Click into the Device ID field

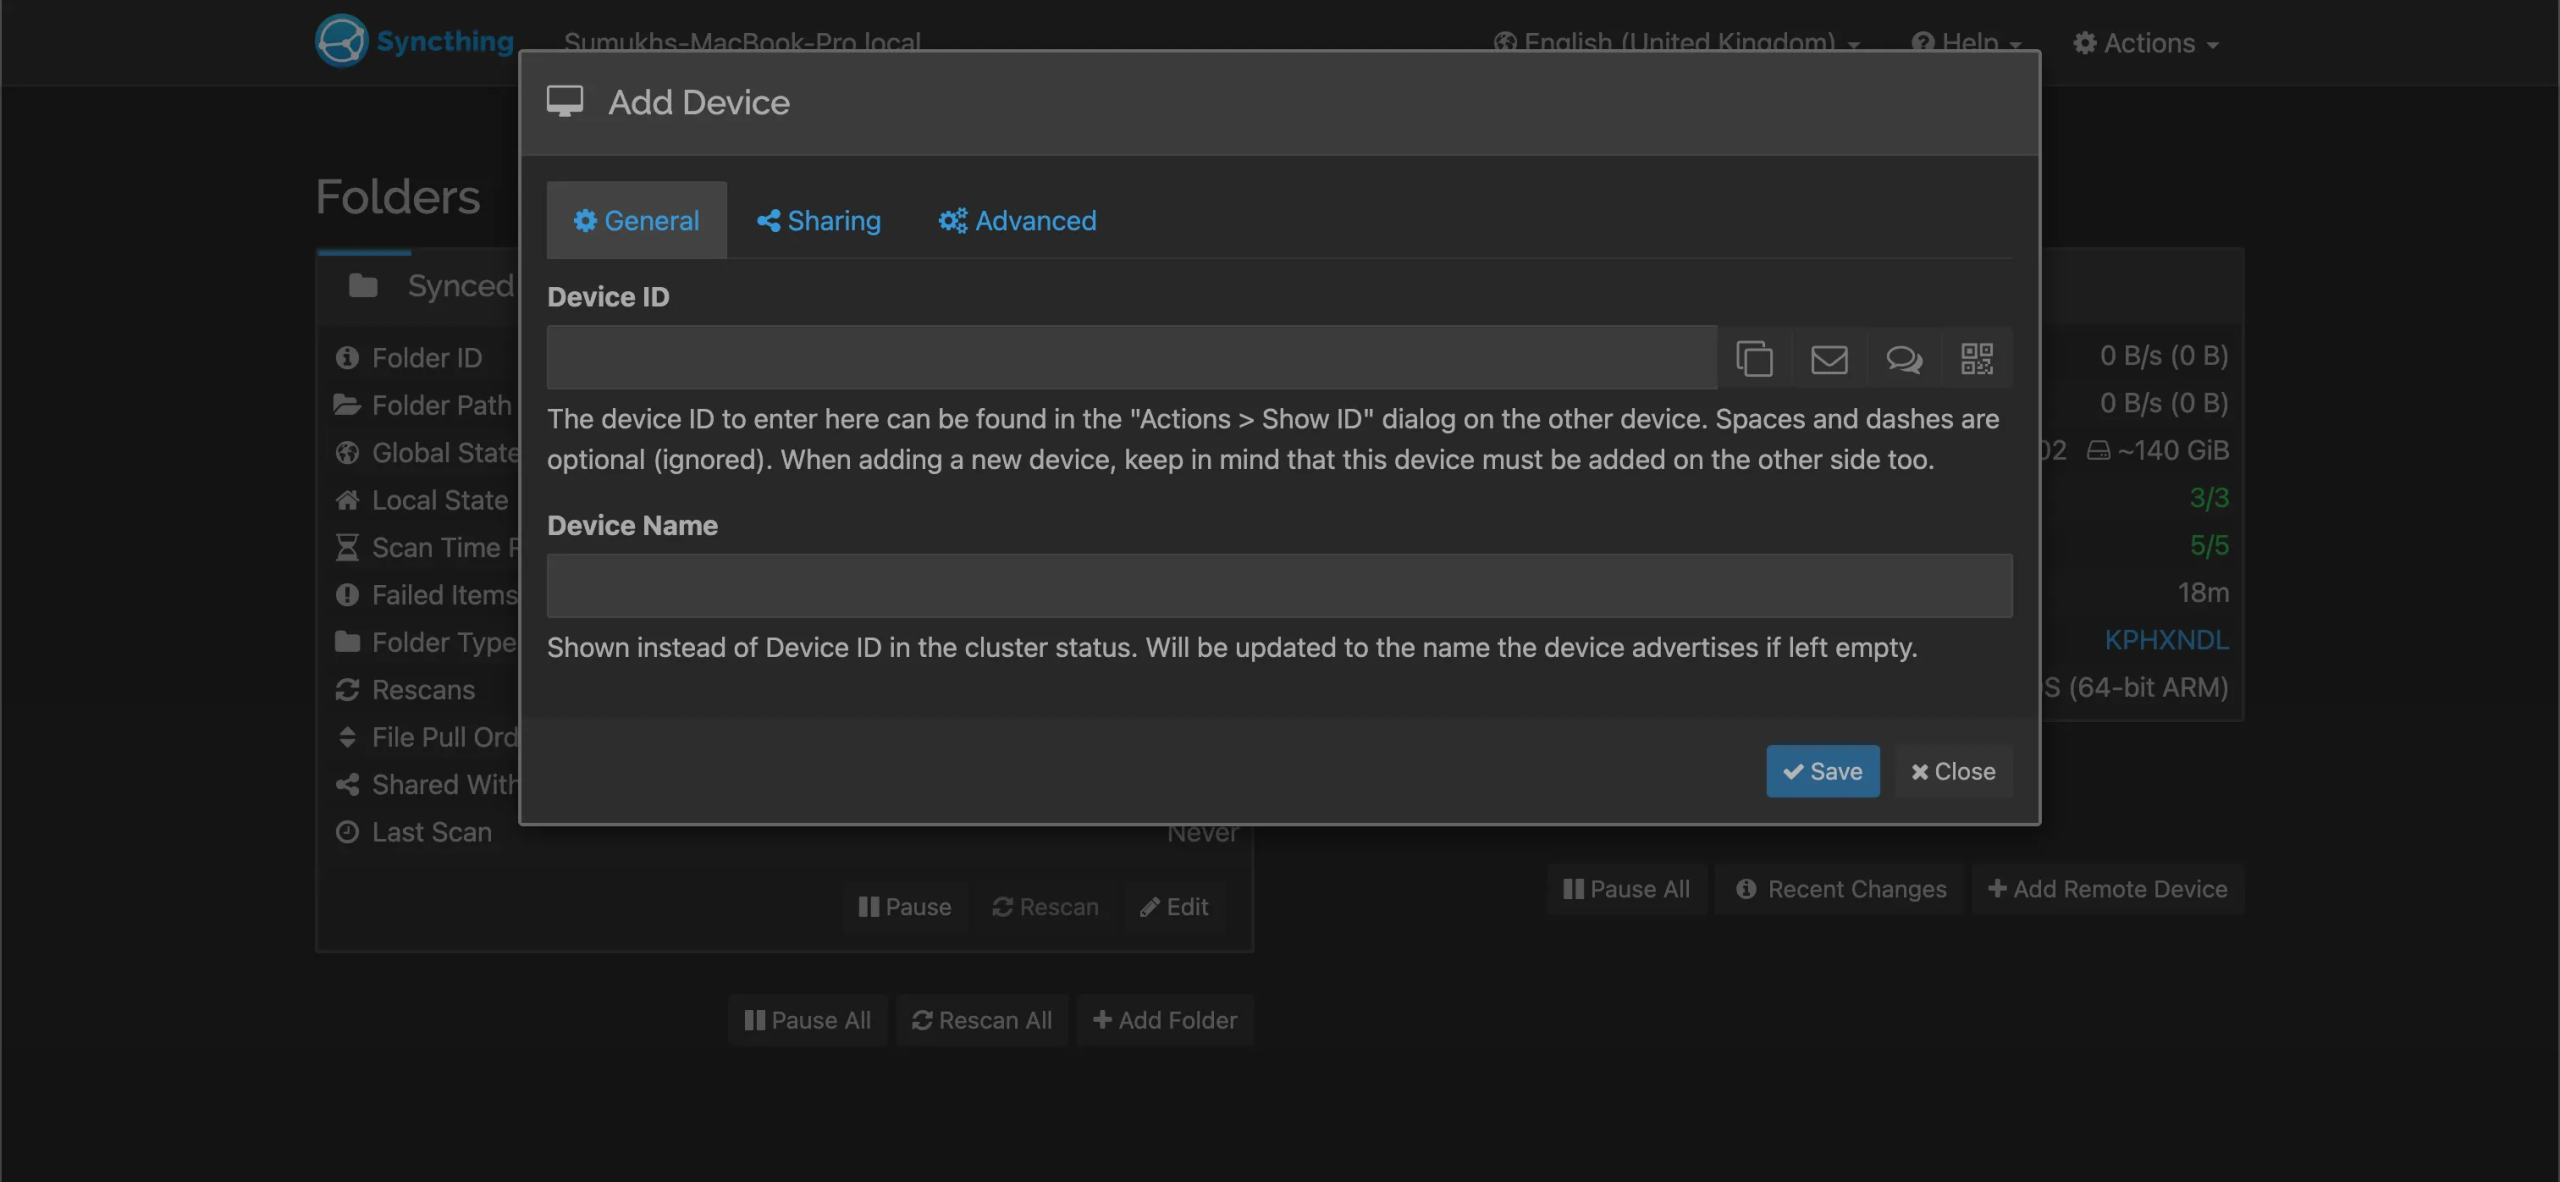click(x=1131, y=358)
